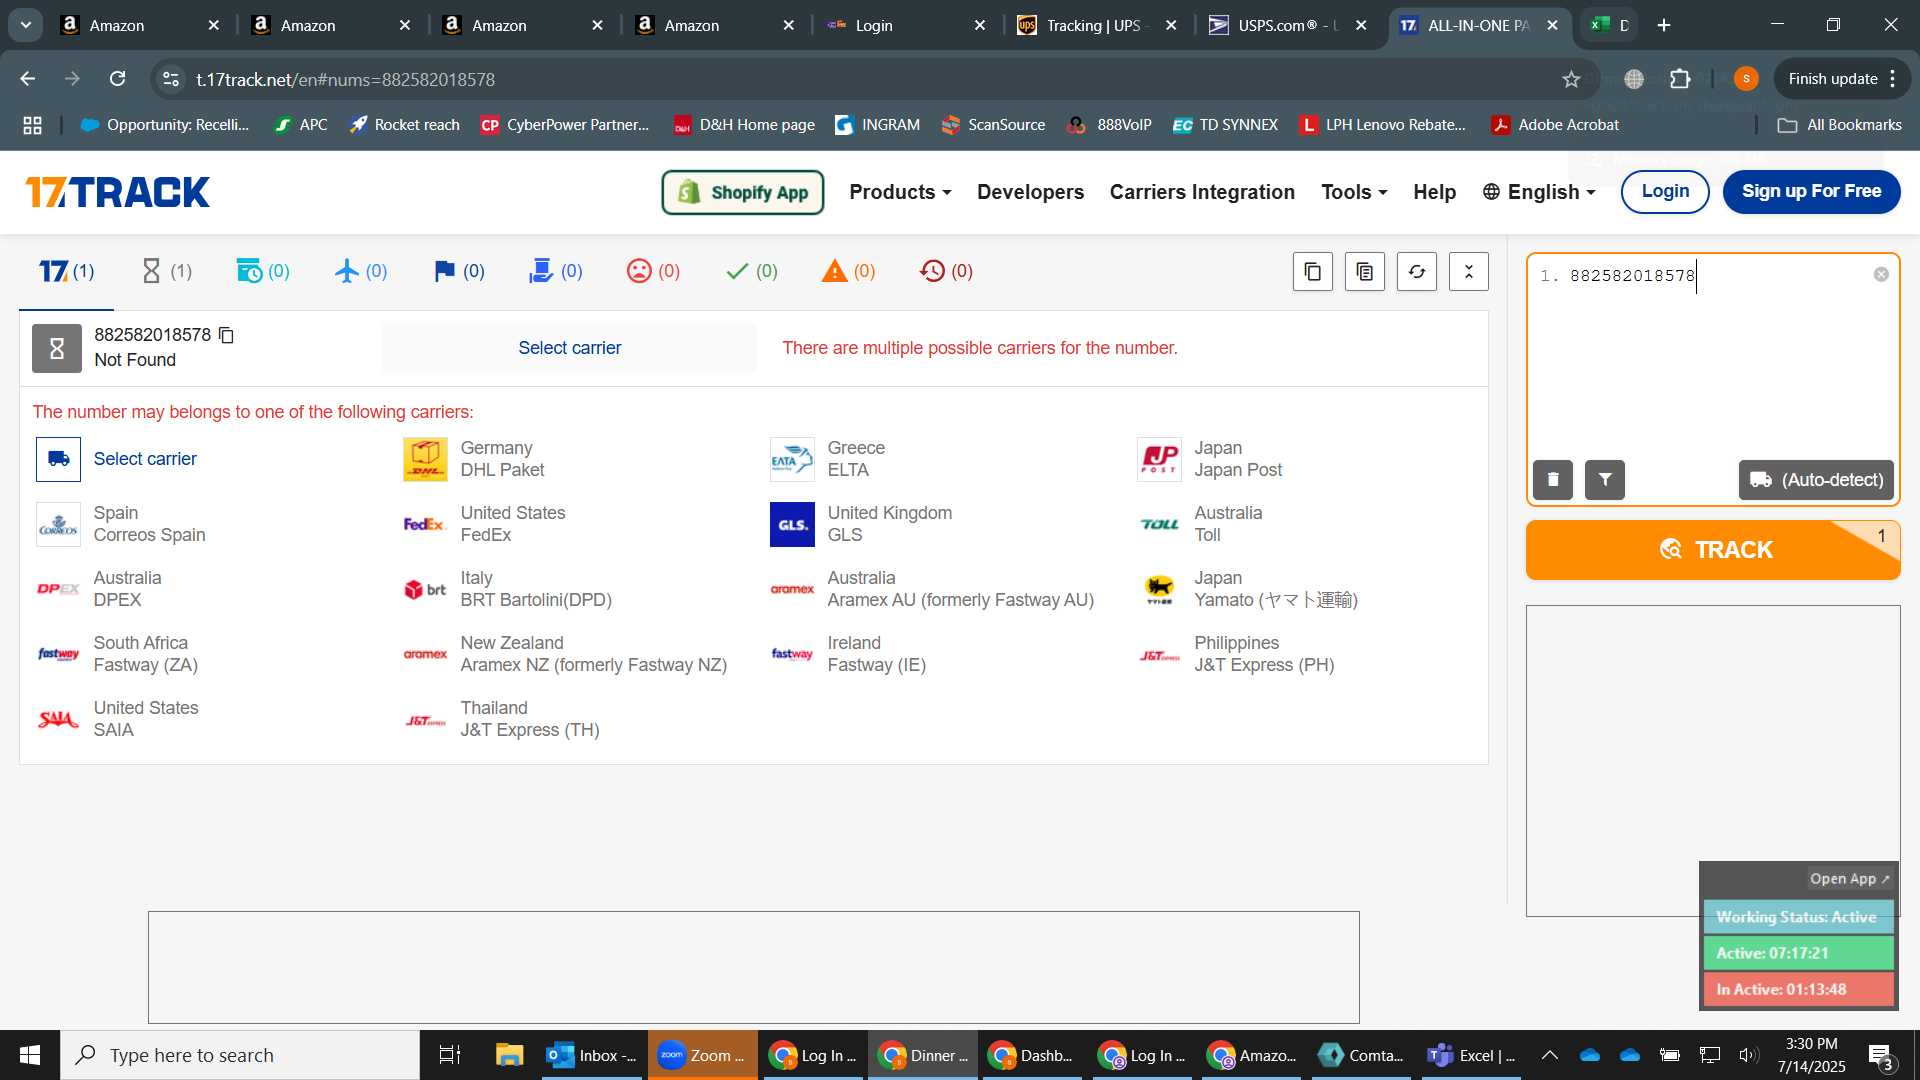This screenshot has width=1920, height=1080.
Task: Choose J&T Express Philippines carrier
Action: click(x=1237, y=654)
